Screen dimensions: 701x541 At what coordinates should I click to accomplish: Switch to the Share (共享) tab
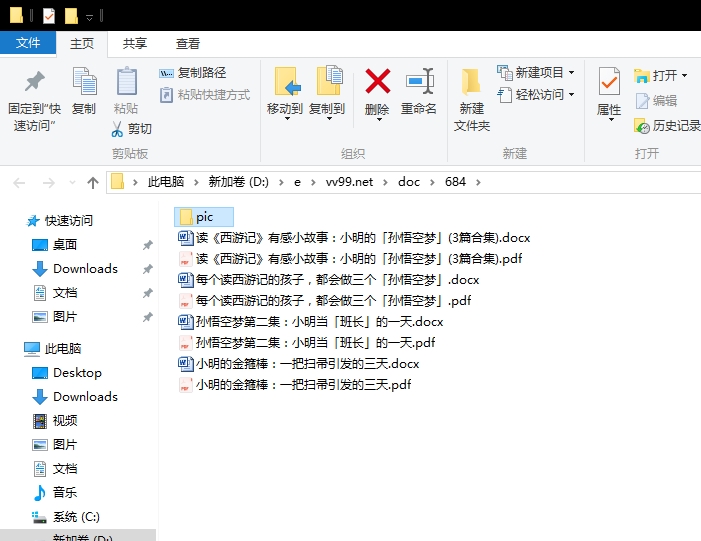point(135,44)
